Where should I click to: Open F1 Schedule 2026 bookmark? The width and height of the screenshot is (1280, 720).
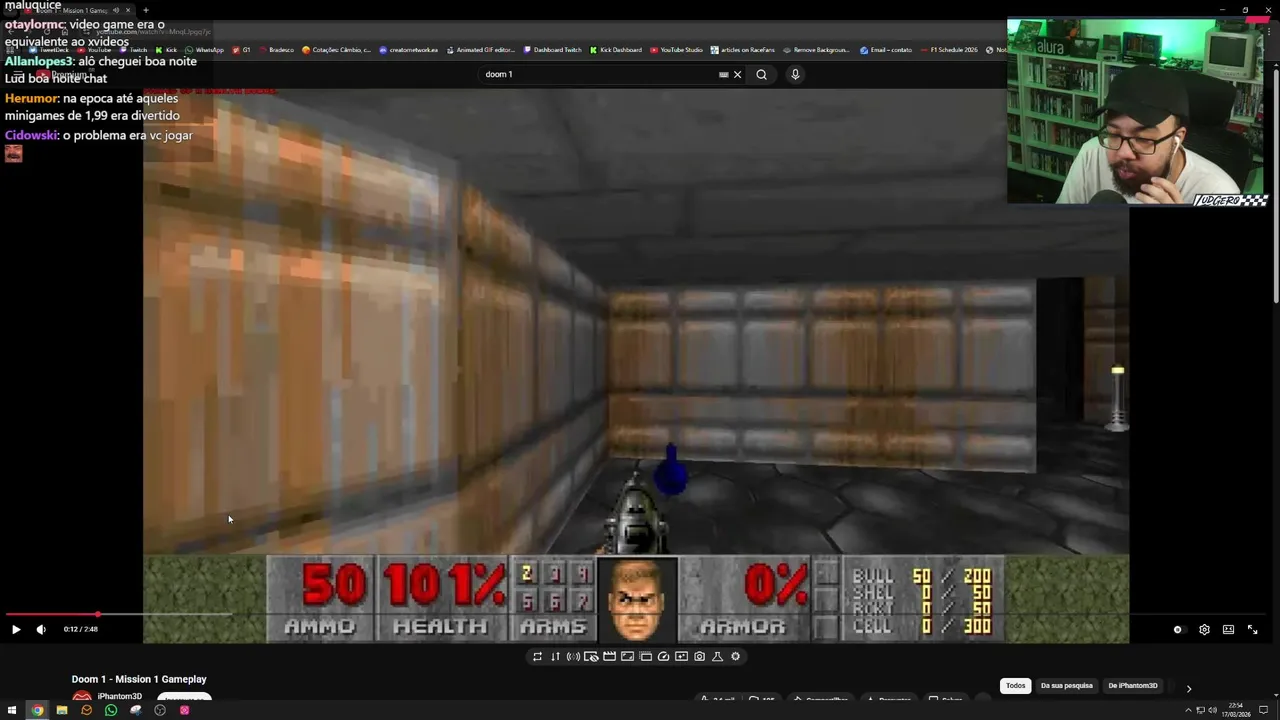point(949,50)
